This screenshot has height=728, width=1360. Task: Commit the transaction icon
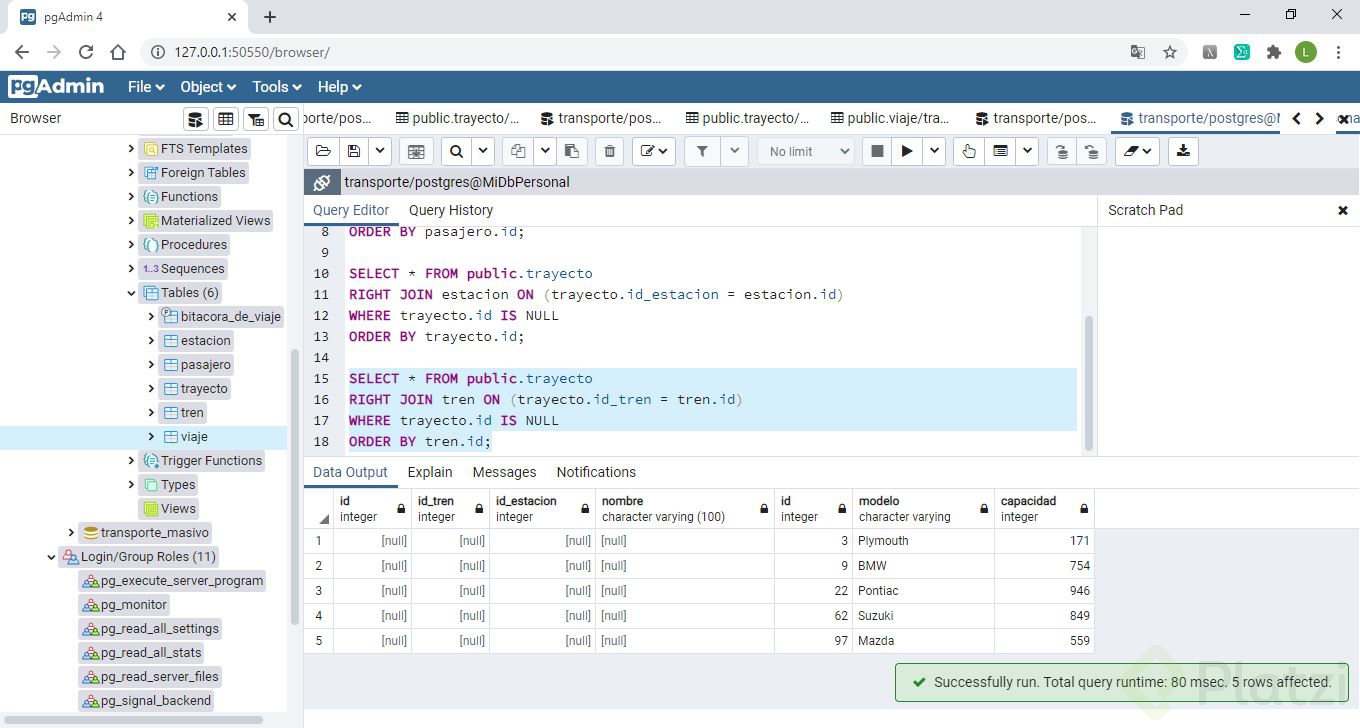[x=1061, y=151]
